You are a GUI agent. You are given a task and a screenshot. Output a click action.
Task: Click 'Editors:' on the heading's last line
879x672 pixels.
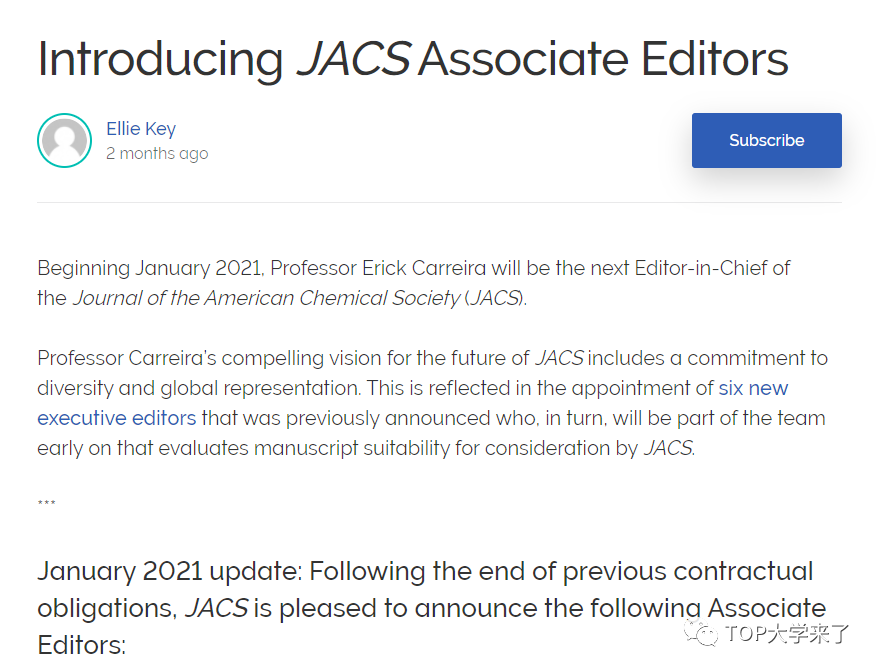click(x=81, y=645)
